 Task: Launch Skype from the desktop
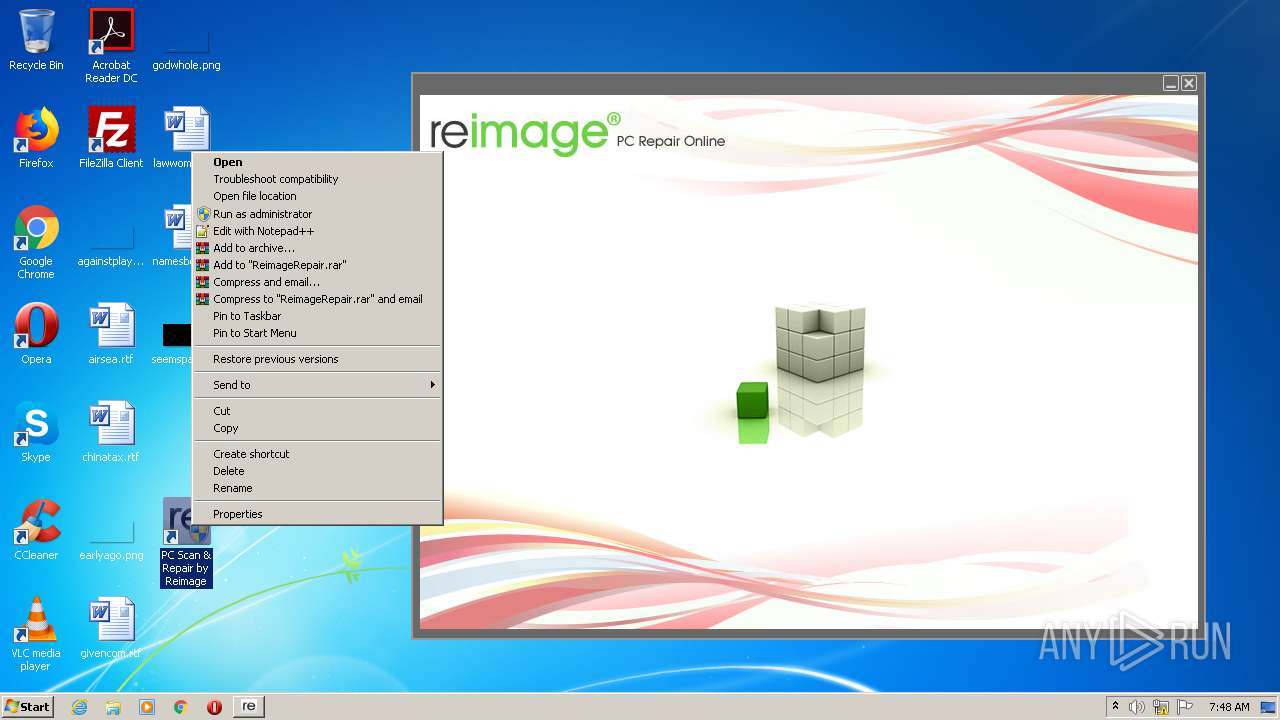point(36,432)
